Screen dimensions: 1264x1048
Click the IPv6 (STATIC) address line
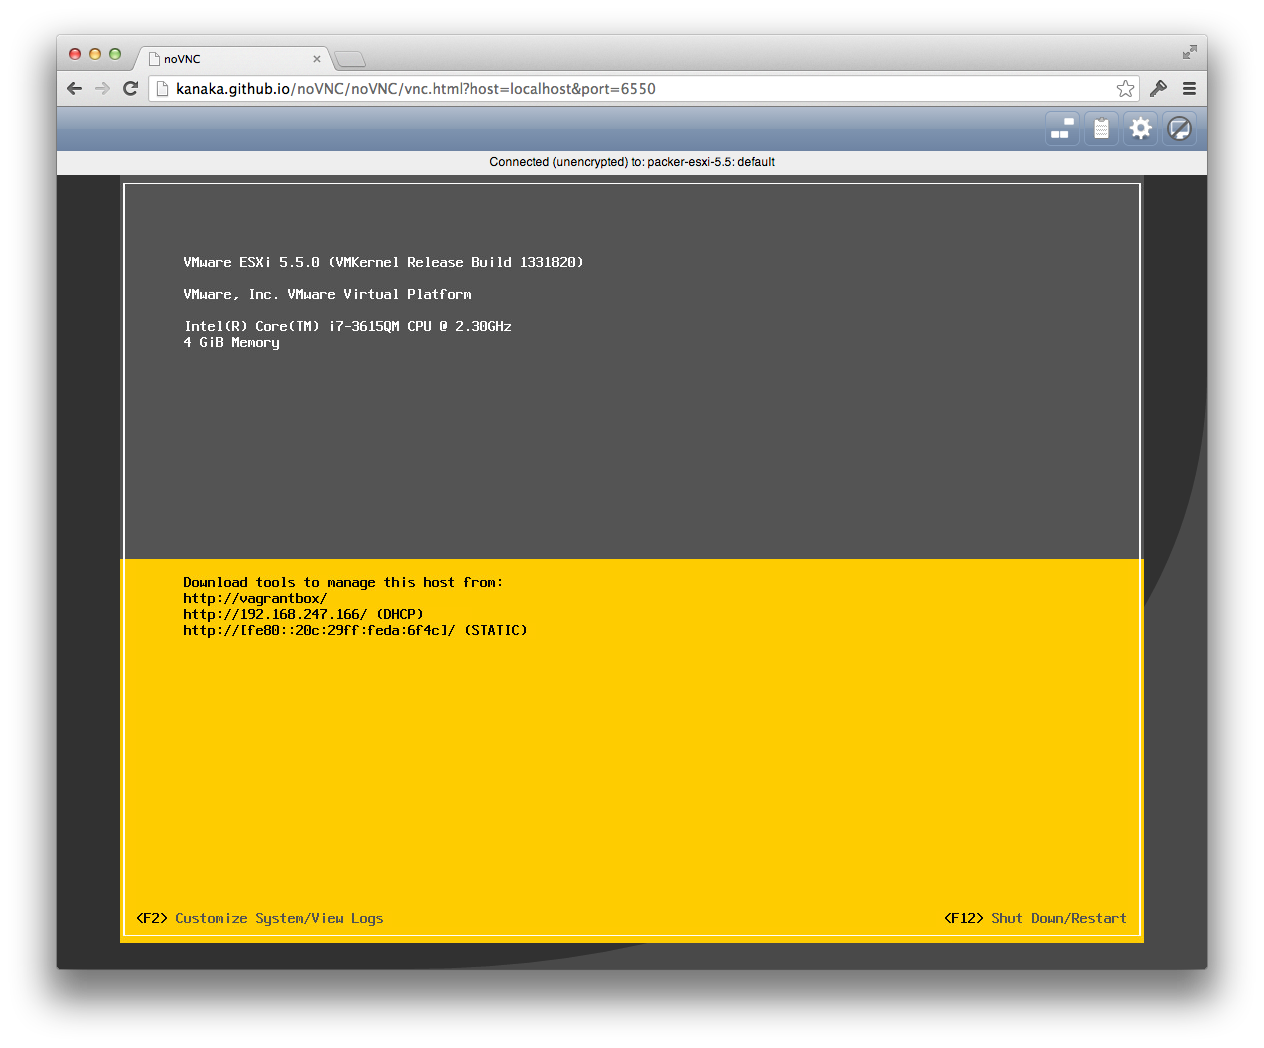point(355,630)
